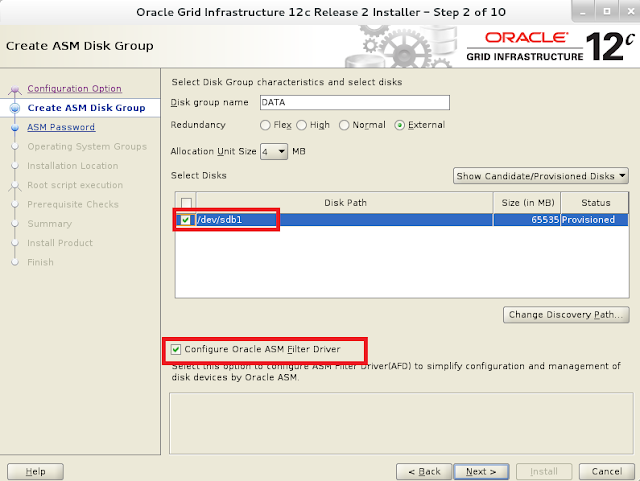Open ASM Password step link
Viewport: 640px width, 481px height.
[61, 127]
